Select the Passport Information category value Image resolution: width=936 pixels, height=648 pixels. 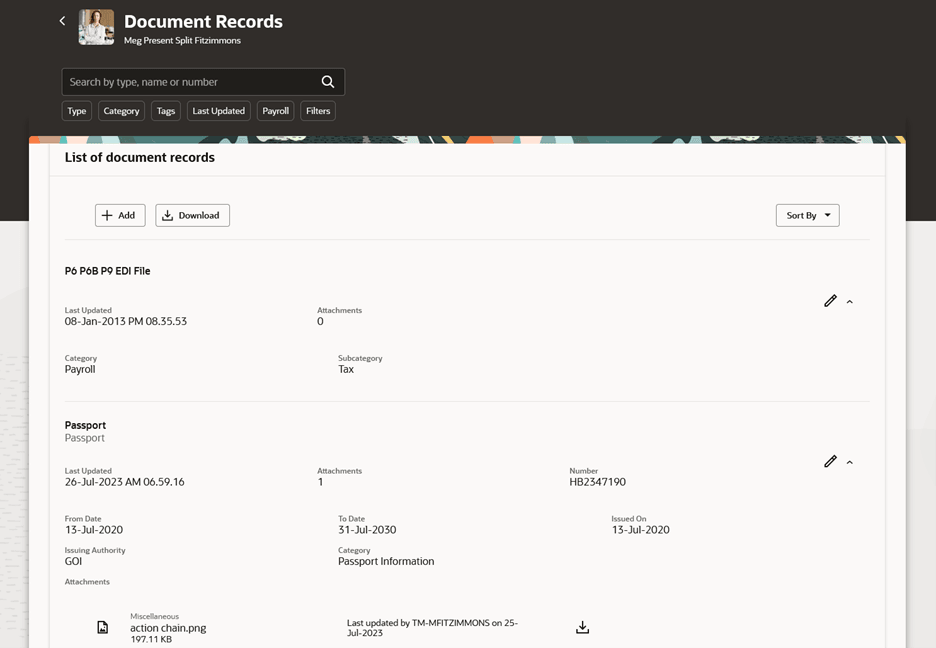pos(386,561)
